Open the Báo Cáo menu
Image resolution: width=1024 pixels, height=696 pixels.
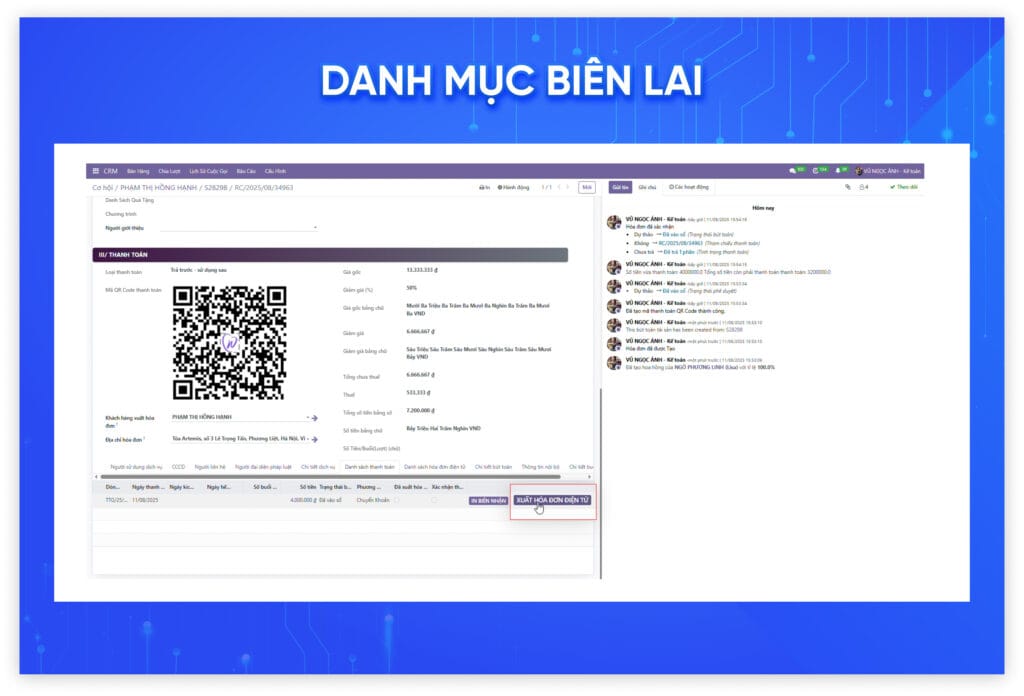click(x=246, y=171)
